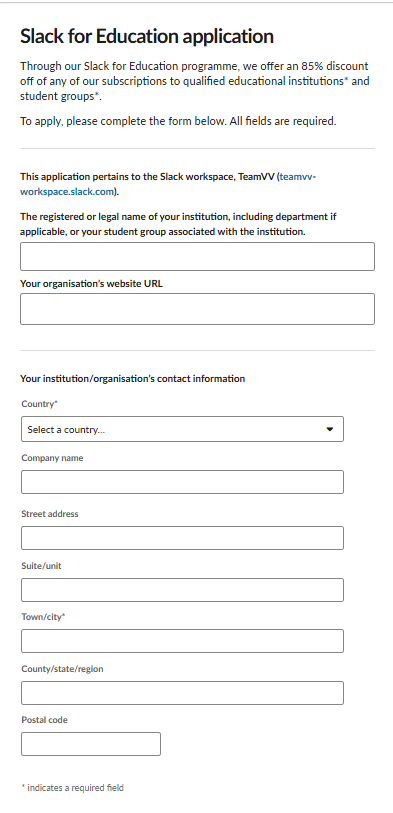Screen dimensions: 393x813
Task: Click the County/state/region text box
Action: point(182,693)
